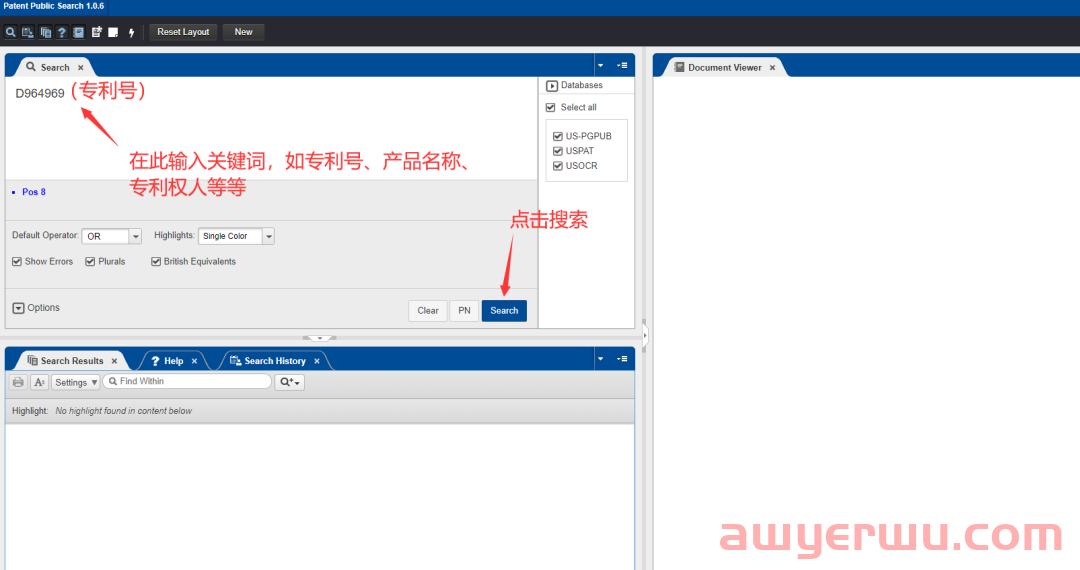Open the Default Operator dropdown
Viewport: 1080px width, 570px height.
pyautogui.click(x=135, y=237)
